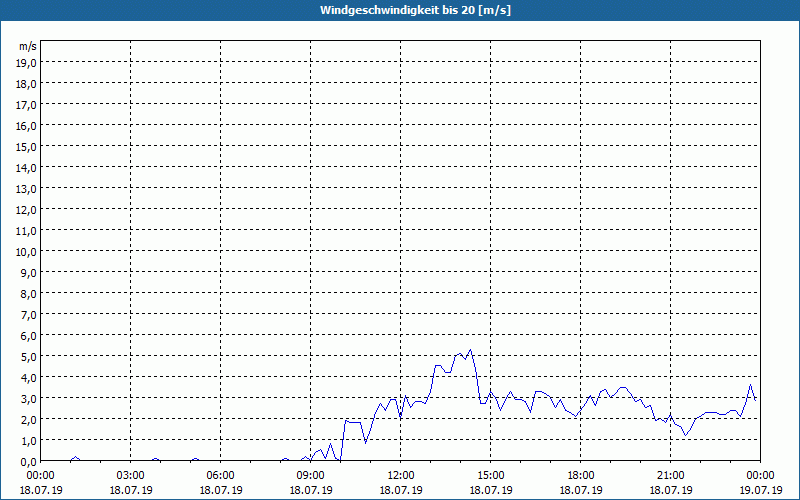Select the 03:00 time axis label
Screen dimensions: 800x500
coord(131,475)
